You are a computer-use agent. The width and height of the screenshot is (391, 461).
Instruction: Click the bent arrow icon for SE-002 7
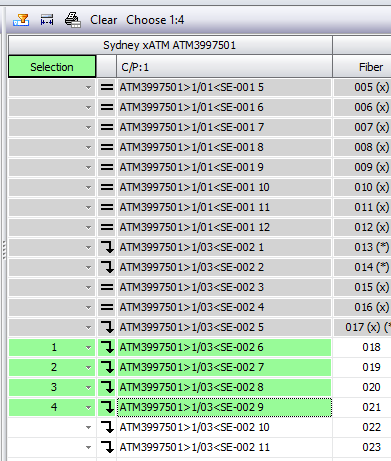pos(107,367)
